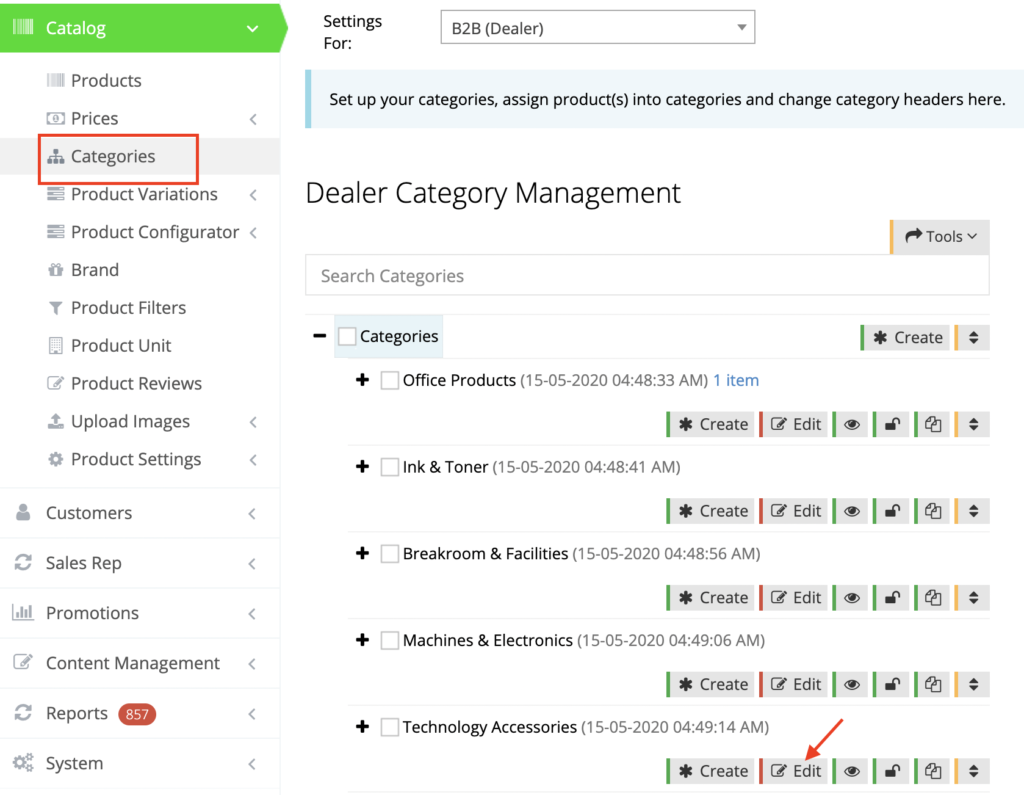The width and height of the screenshot is (1024, 795).
Task: Expand the Sales Rep section
Action: coord(140,563)
